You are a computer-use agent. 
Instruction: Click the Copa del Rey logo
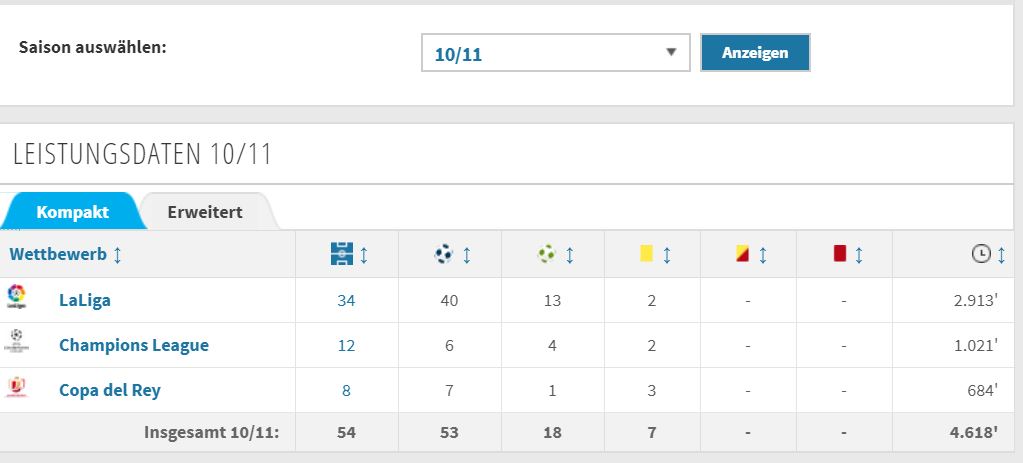pos(16,387)
